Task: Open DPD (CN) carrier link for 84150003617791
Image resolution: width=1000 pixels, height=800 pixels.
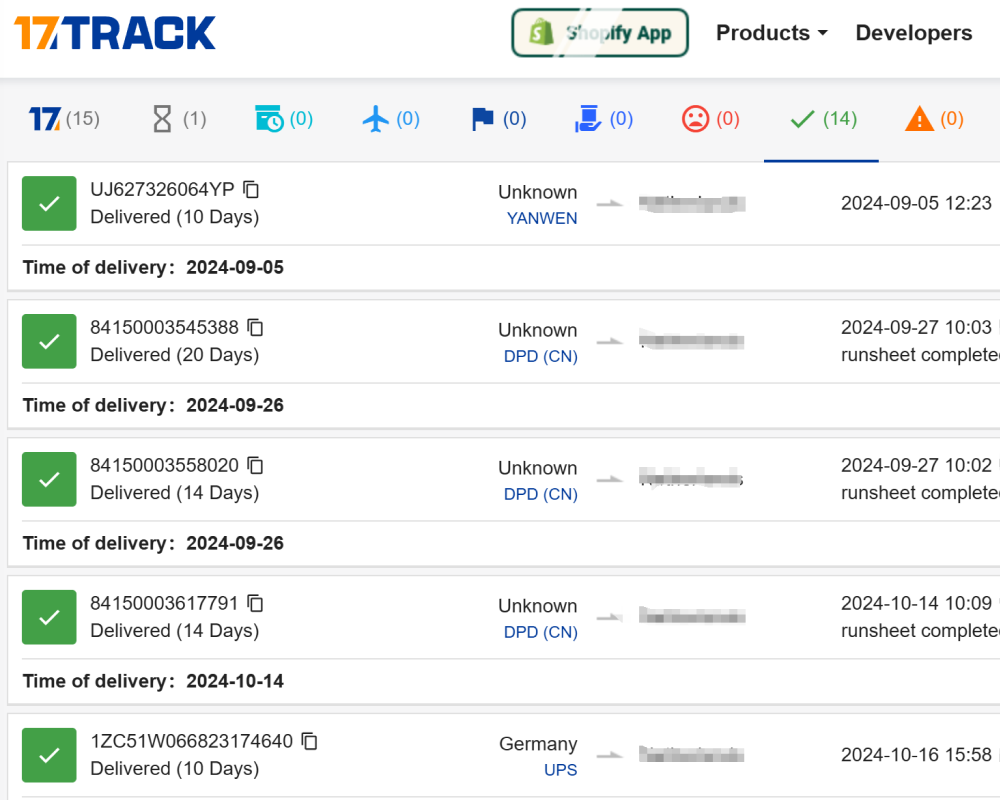Action: click(541, 632)
